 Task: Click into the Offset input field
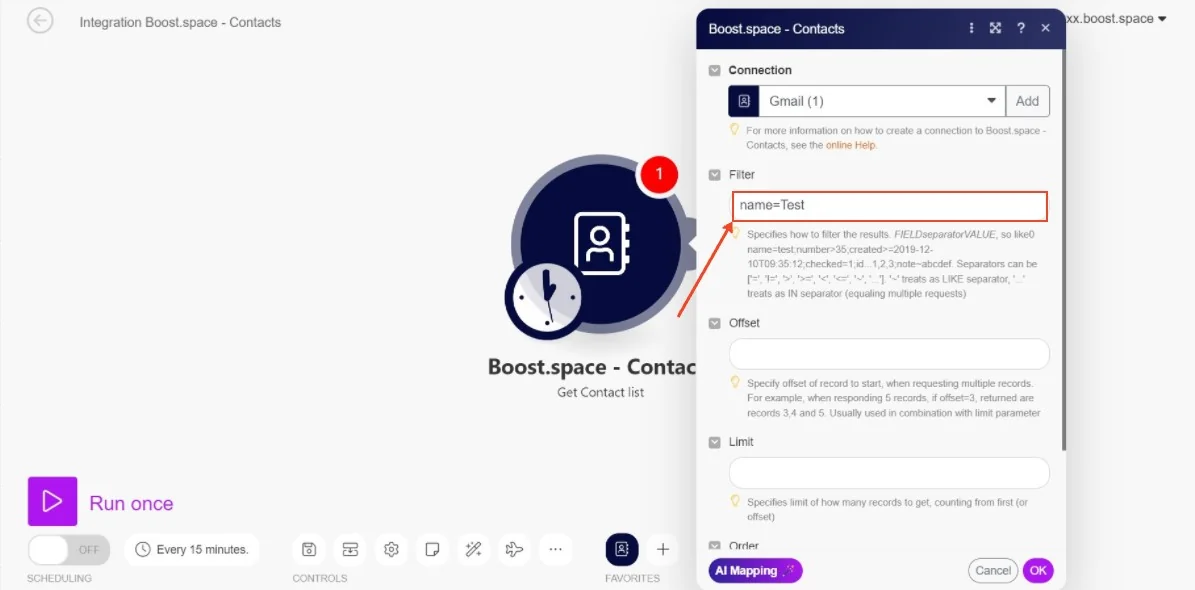pyautogui.click(x=889, y=354)
